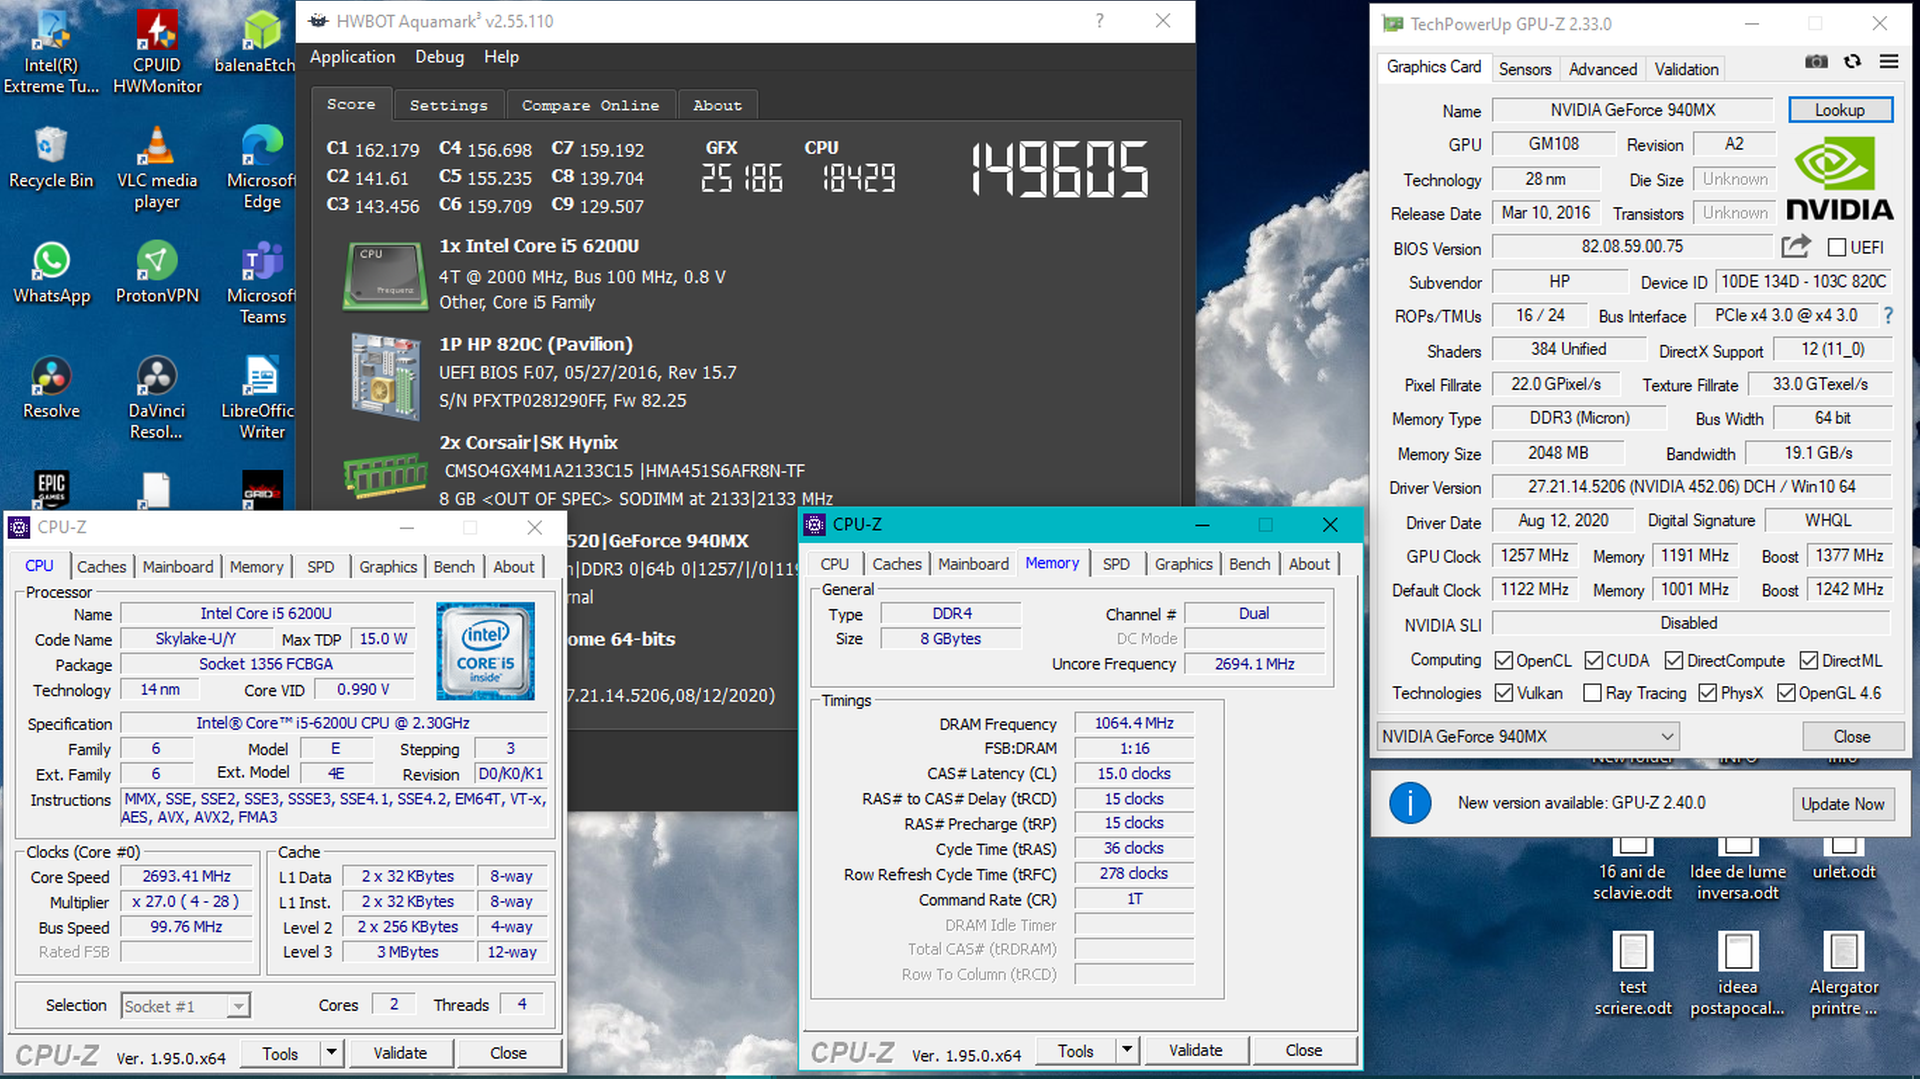Open DaVinci Resolve desktop shortcut
This screenshot has height=1079, width=1920.
pyautogui.click(x=157, y=398)
